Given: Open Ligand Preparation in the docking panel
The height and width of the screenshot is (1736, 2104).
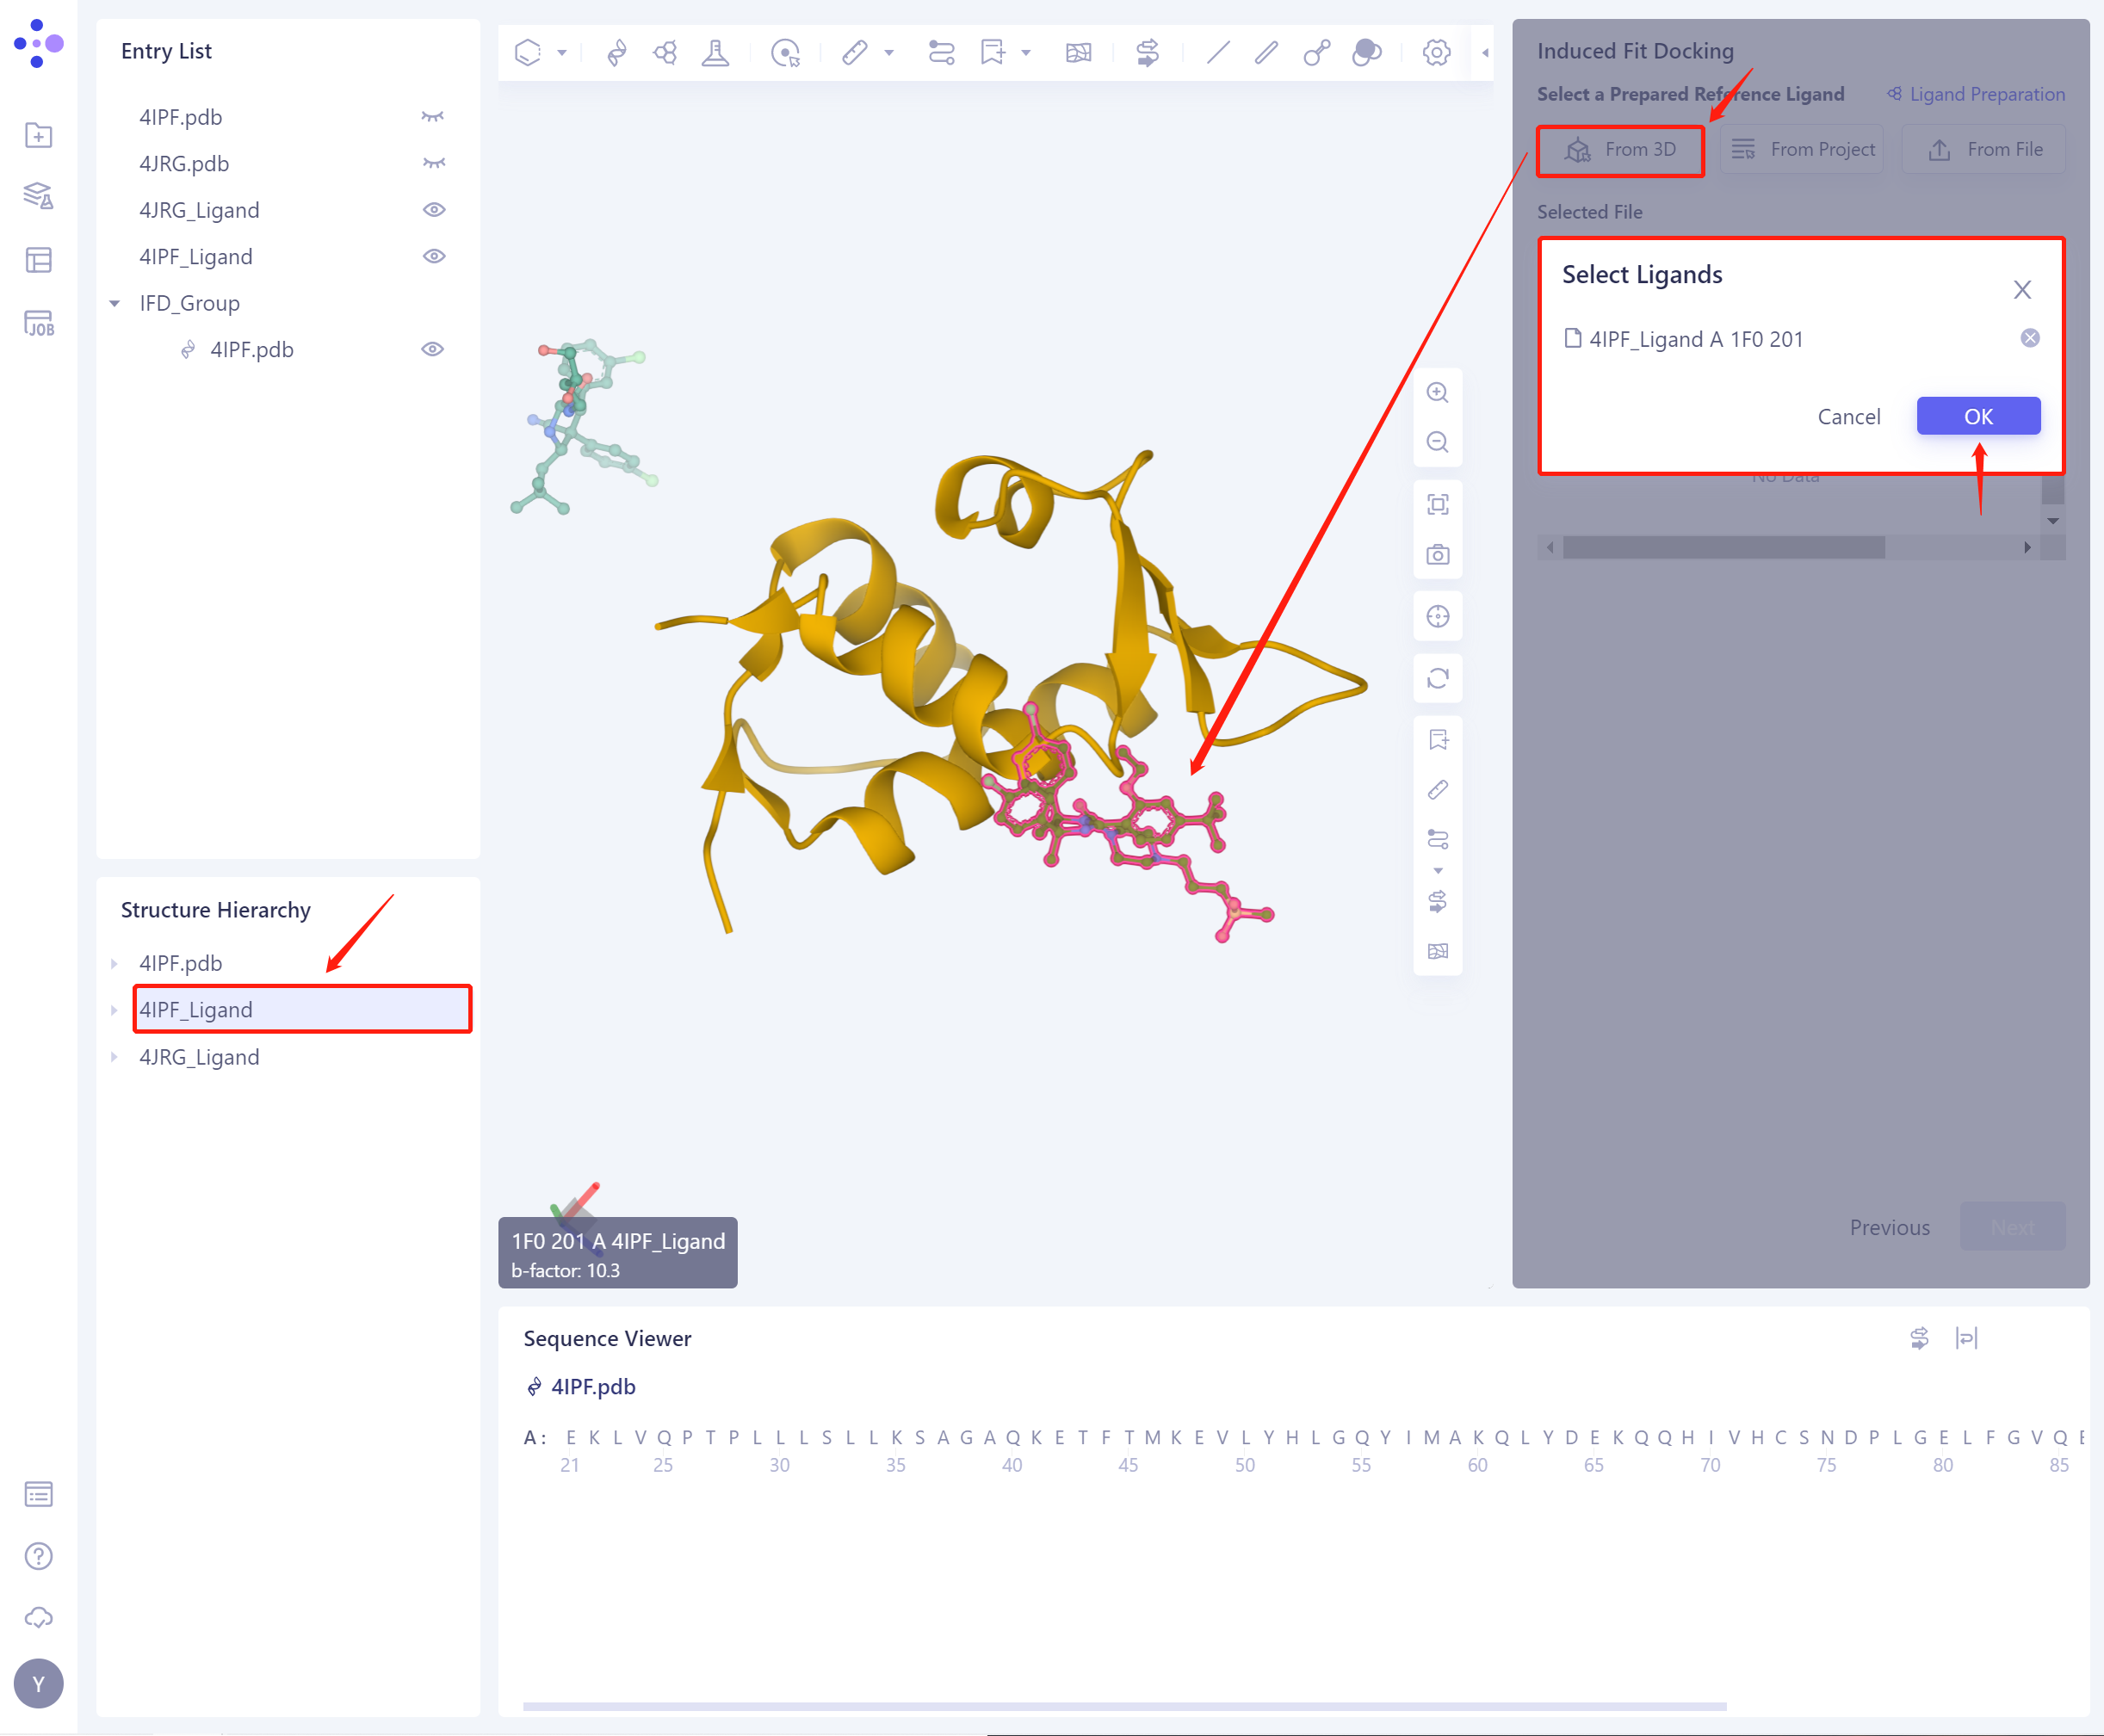Looking at the screenshot, I should point(1975,93).
